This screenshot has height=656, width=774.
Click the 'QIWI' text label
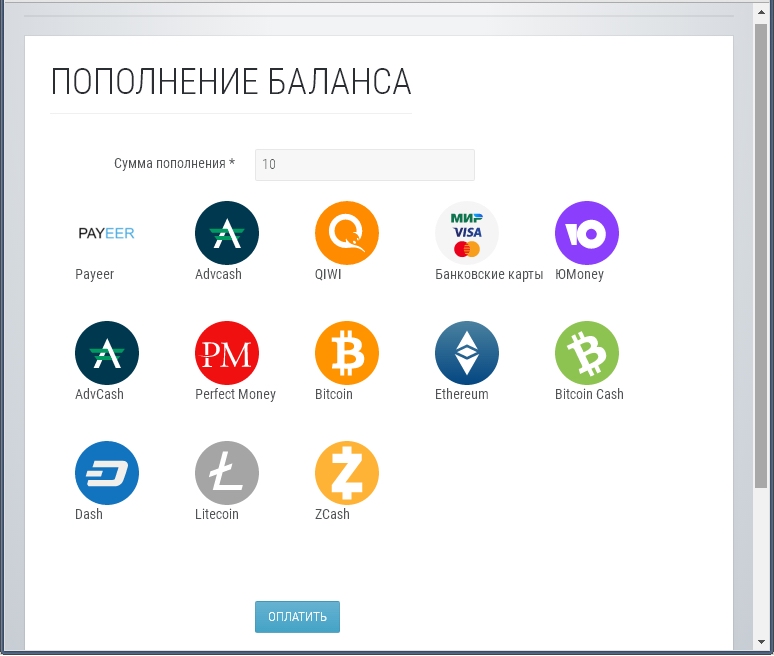(328, 274)
